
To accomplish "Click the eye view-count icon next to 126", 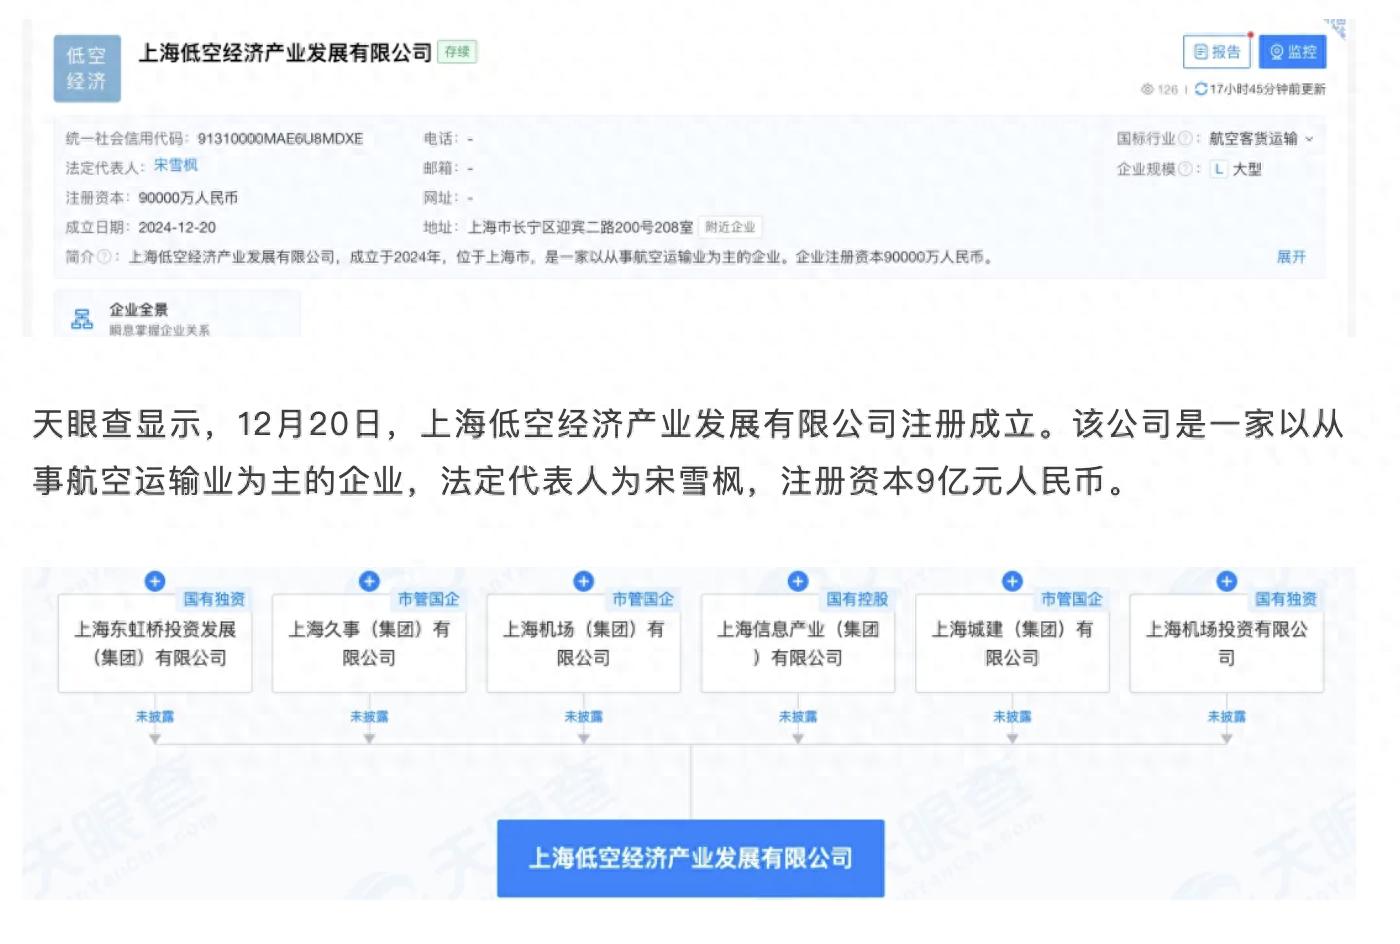I will (1147, 89).
